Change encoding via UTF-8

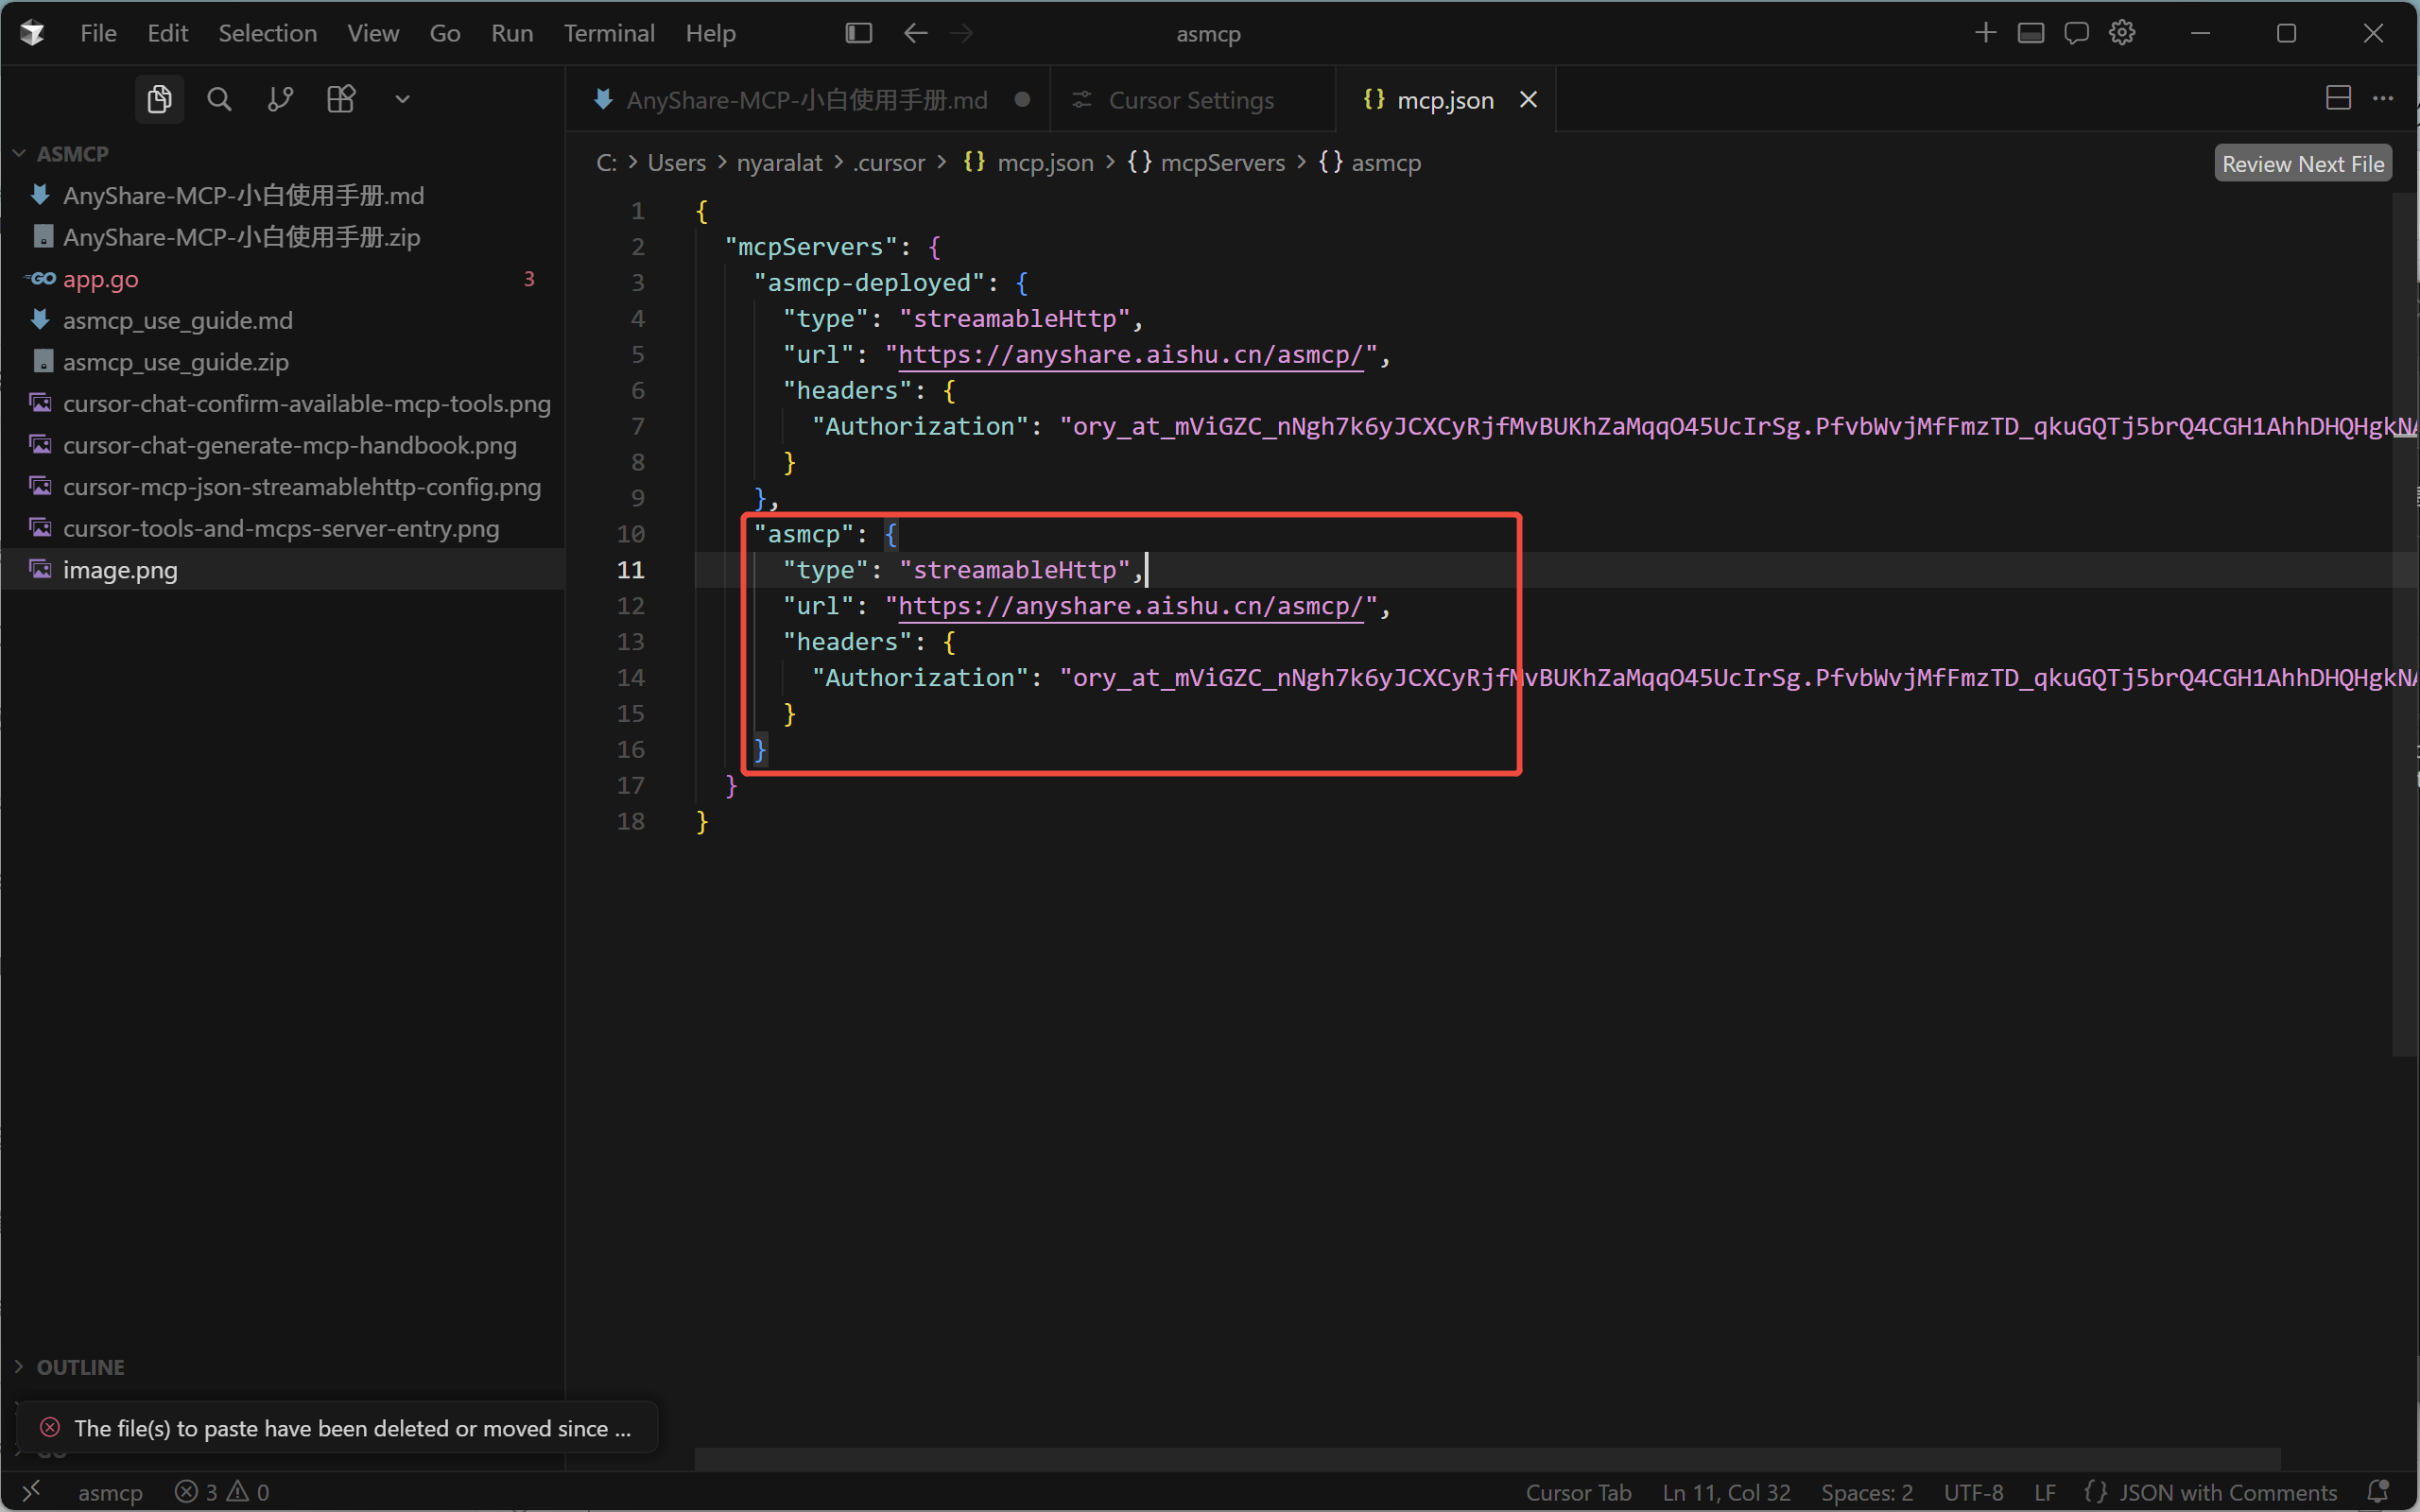click(x=1973, y=1491)
